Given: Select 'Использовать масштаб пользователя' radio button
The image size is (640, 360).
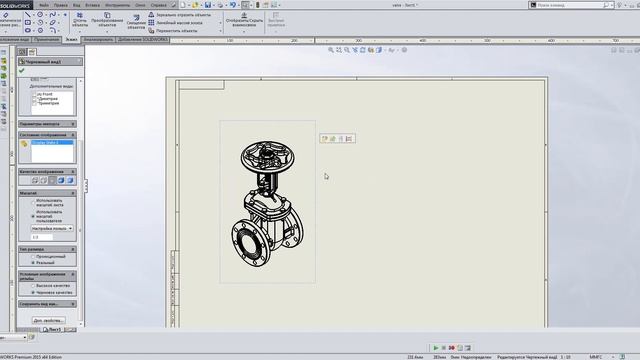Looking at the screenshot, I should pyautogui.click(x=33, y=216).
